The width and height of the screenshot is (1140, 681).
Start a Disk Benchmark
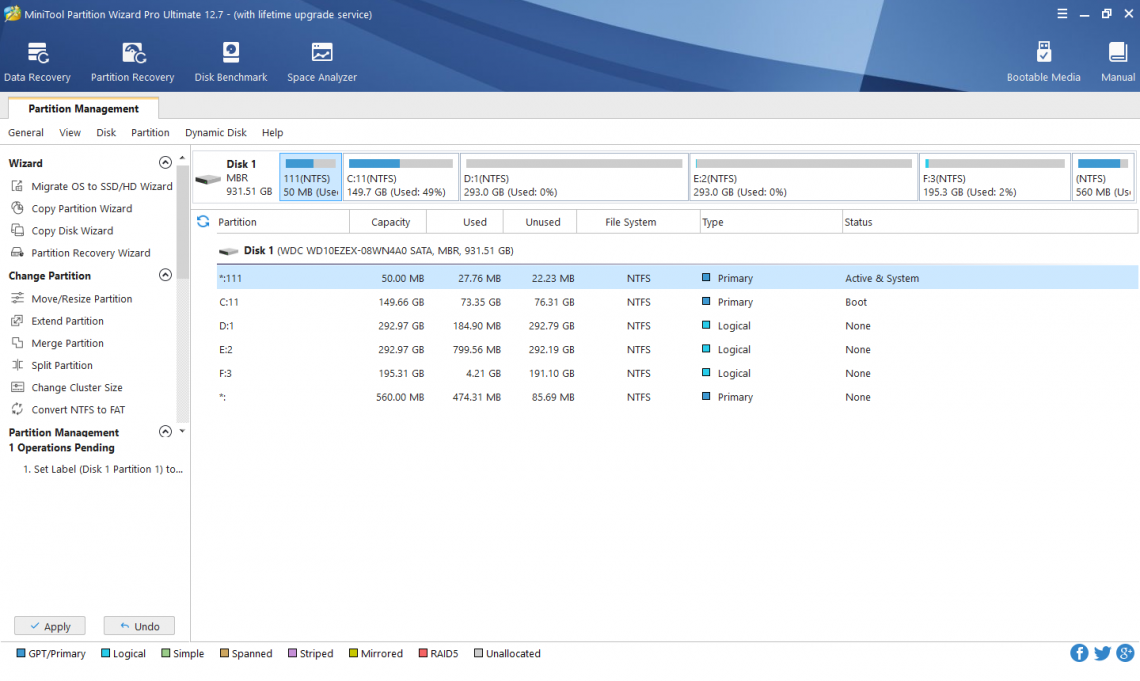click(230, 58)
